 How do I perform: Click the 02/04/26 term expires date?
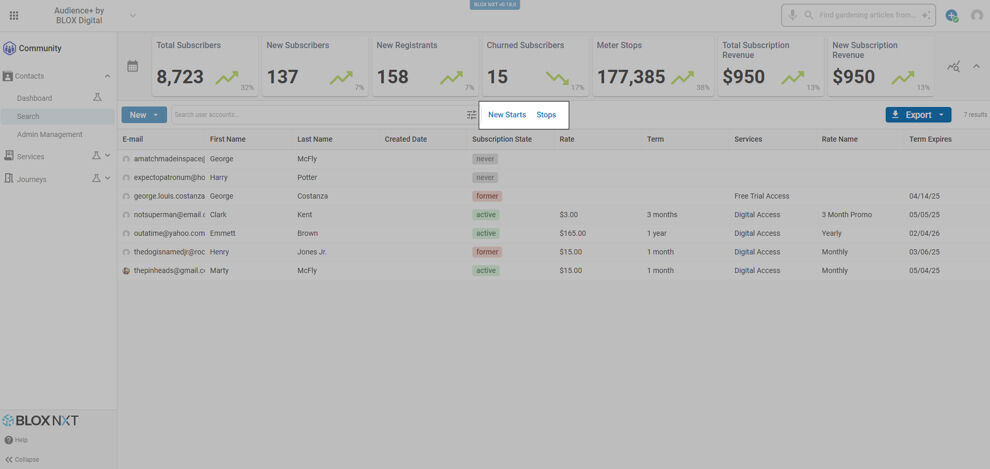coord(924,234)
